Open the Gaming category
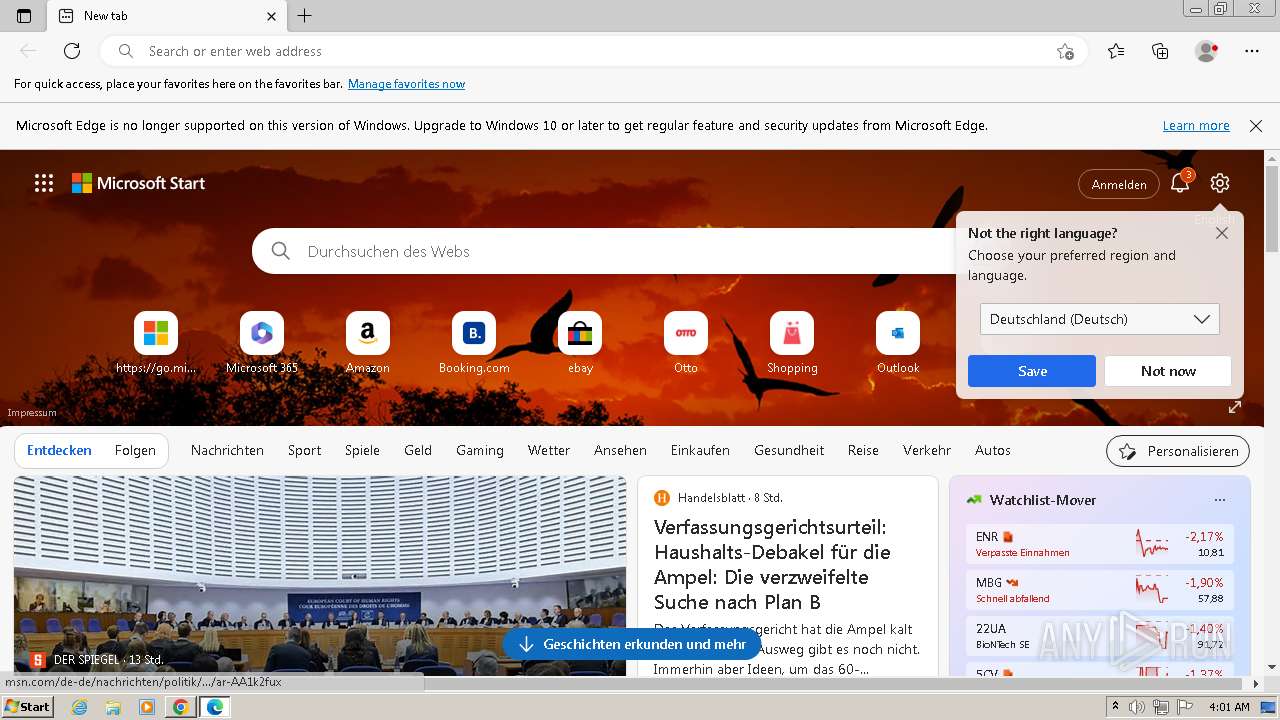The width and height of the screenshot is (1280, 720). coord(480,450)
